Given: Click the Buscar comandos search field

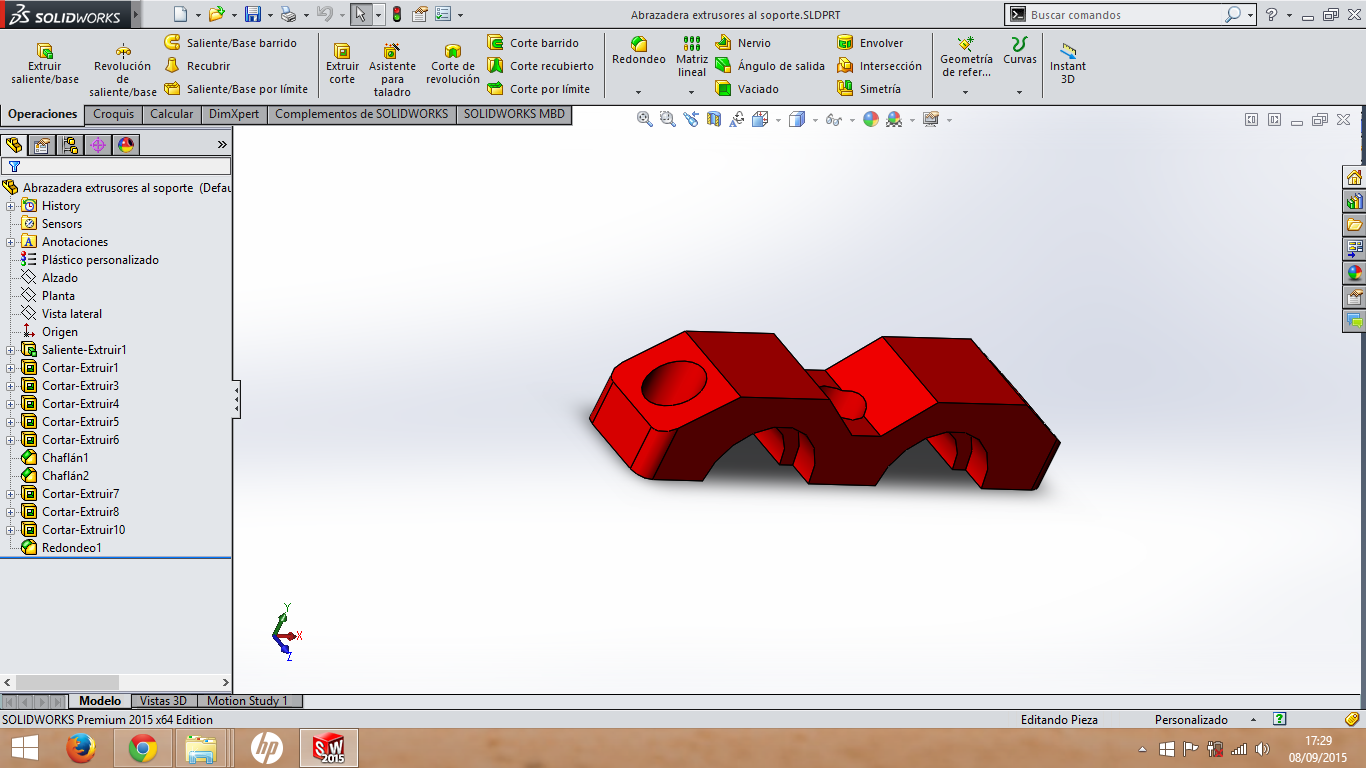Looking at the screenshot, I should tap(1125, 15).
